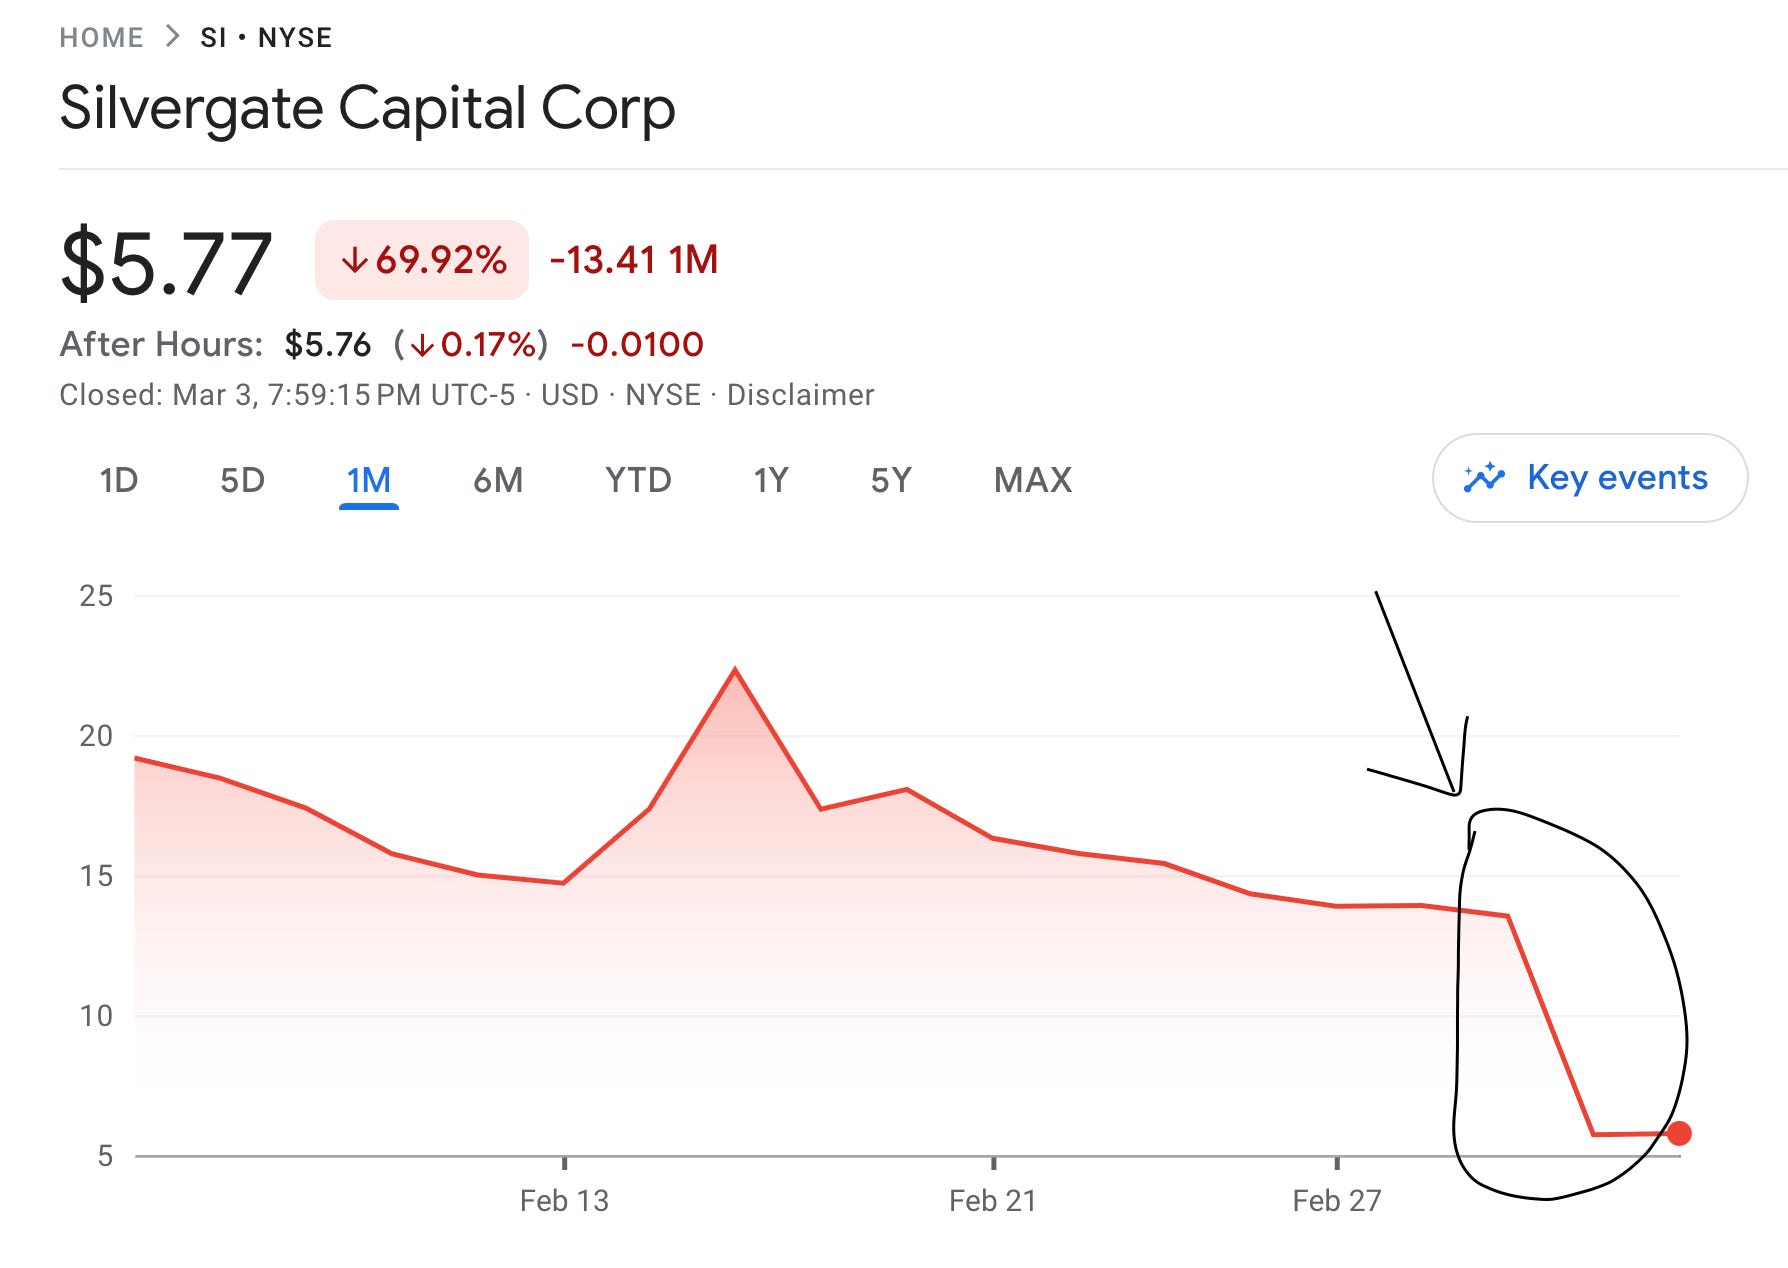Click the Feb 21 axis marker
This screenshot has height=1268, width=1788.
[993, 1200]
